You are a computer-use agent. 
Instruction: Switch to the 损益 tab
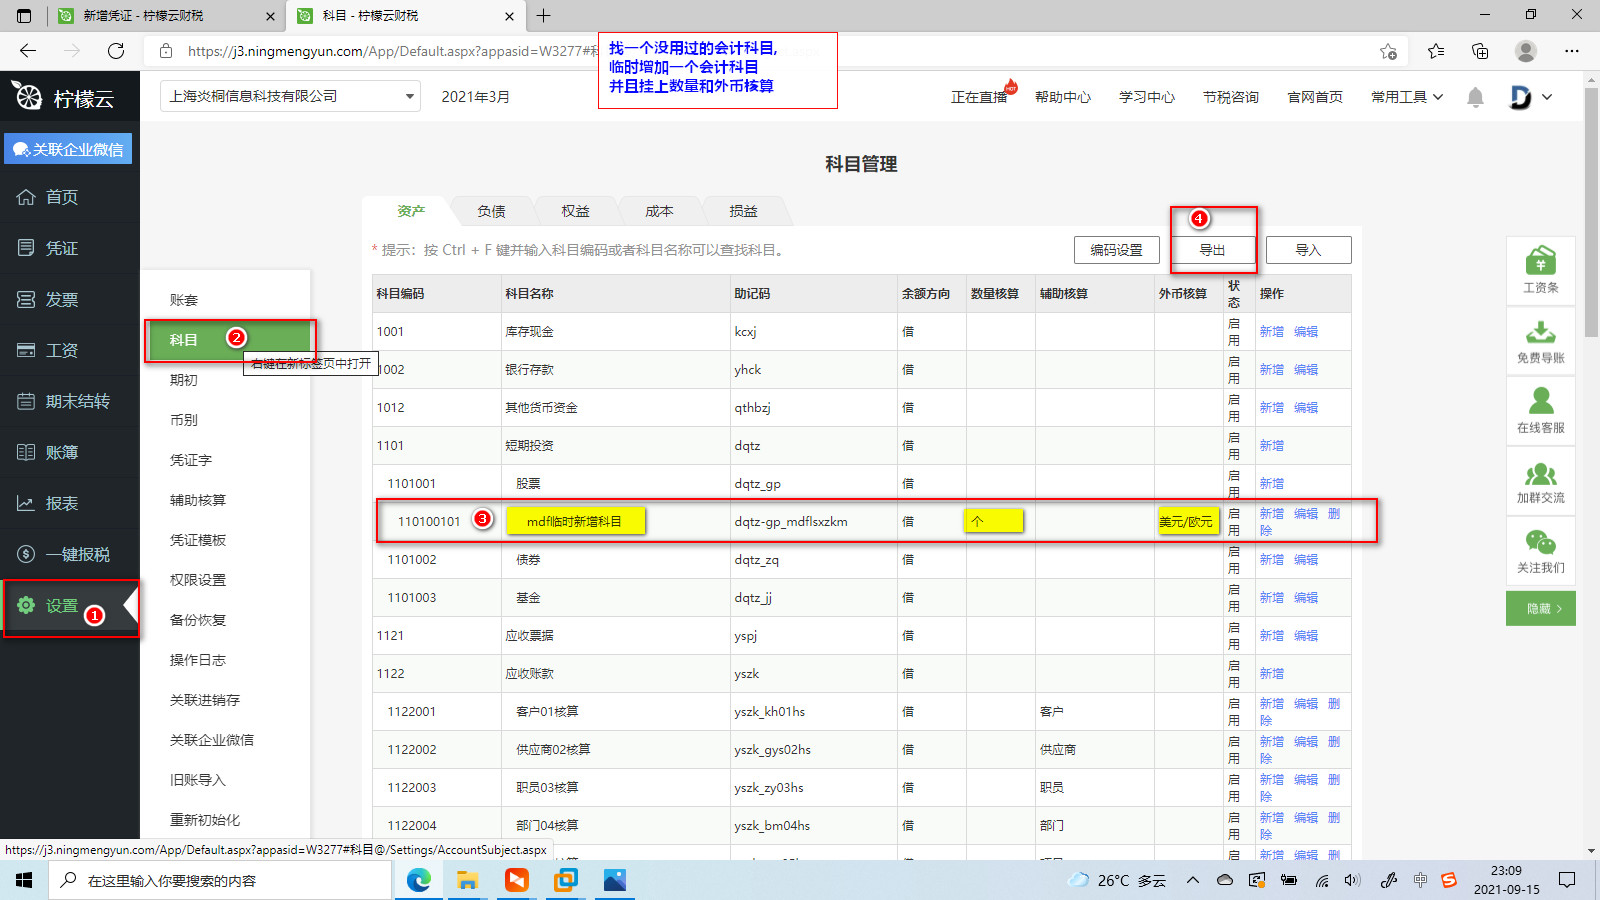point(743,211)
